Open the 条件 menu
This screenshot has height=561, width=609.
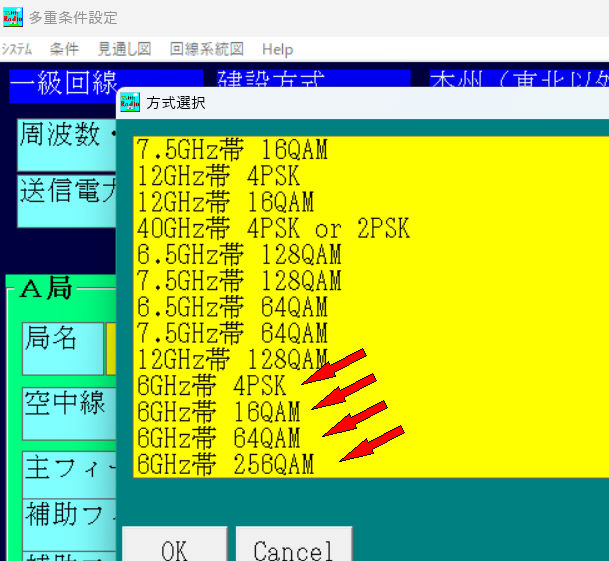65,49
